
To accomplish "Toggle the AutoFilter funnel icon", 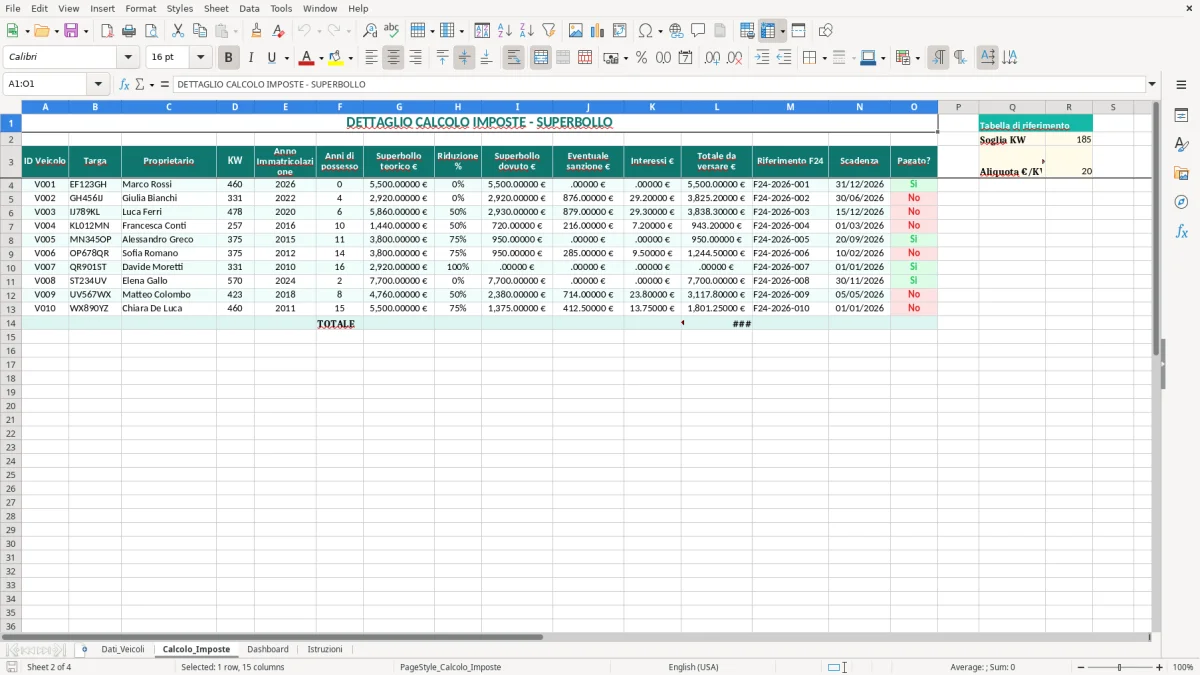I will (548, 31).
